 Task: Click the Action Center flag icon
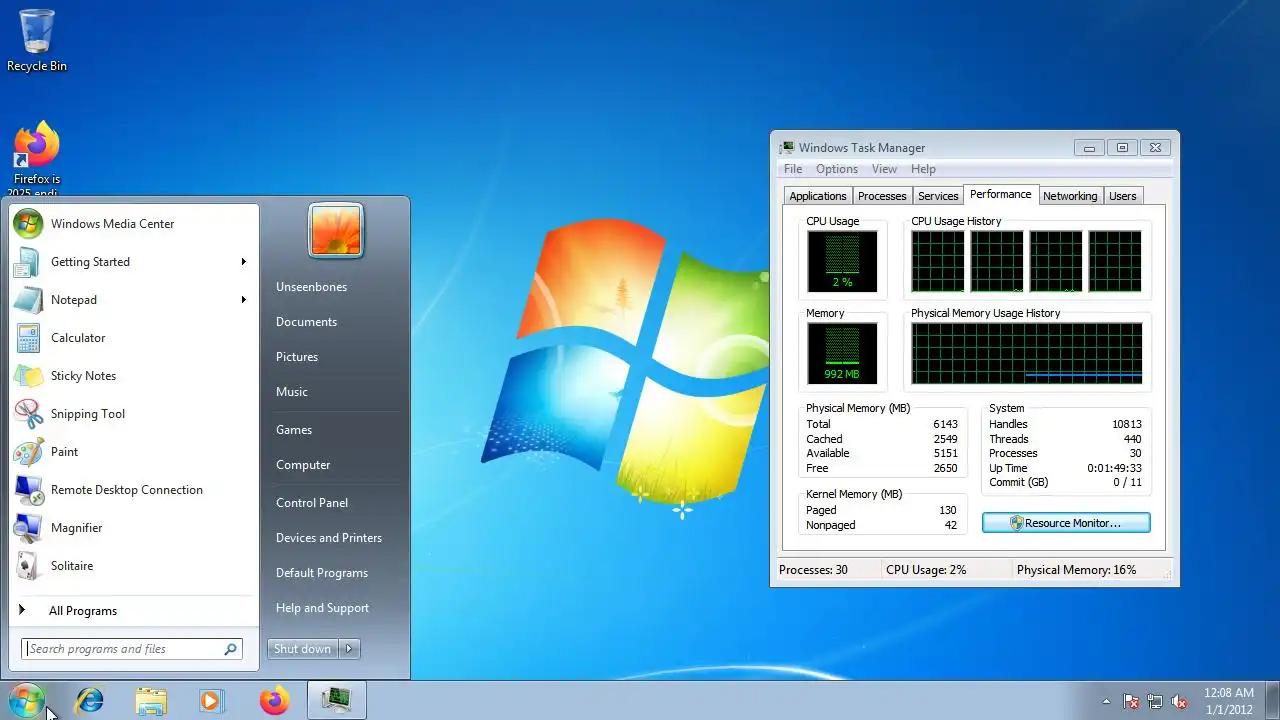coord(1131,701)
